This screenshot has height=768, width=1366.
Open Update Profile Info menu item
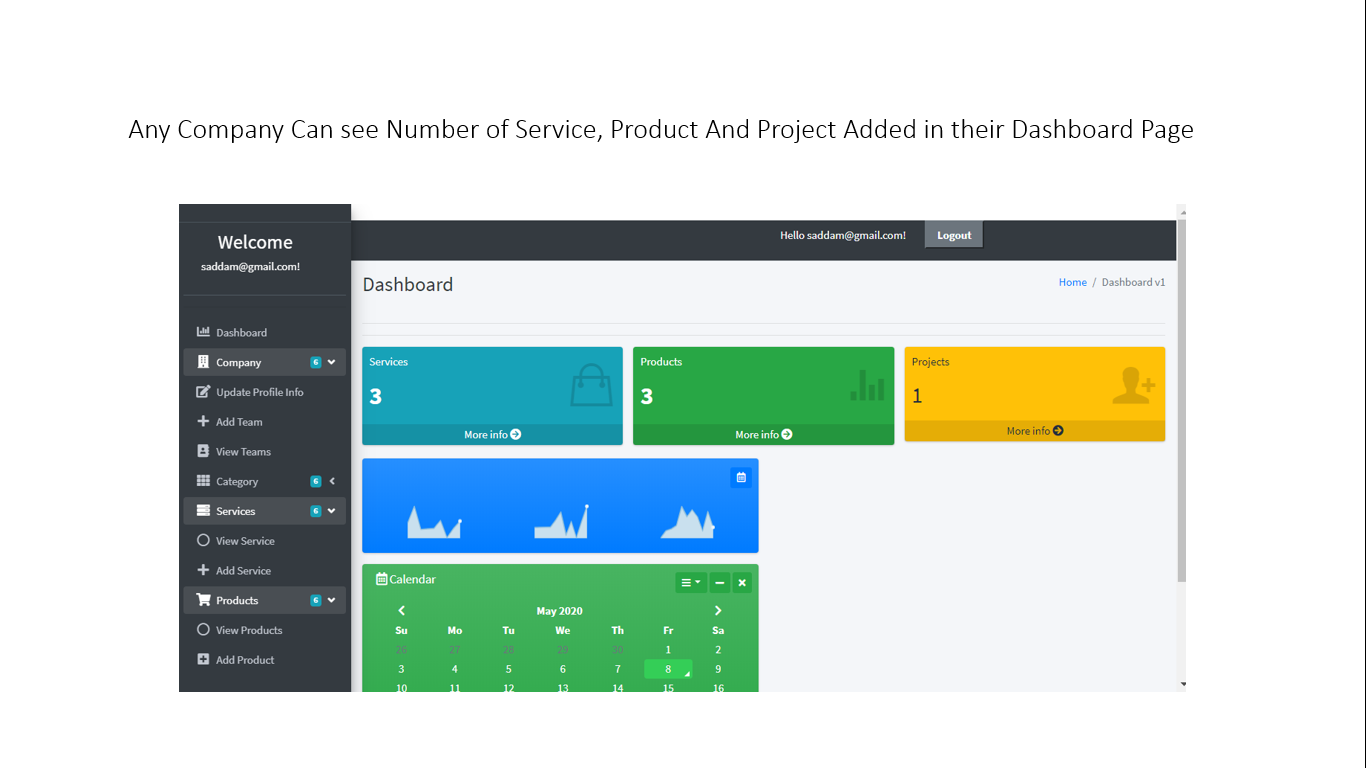(x=265, y=392)
